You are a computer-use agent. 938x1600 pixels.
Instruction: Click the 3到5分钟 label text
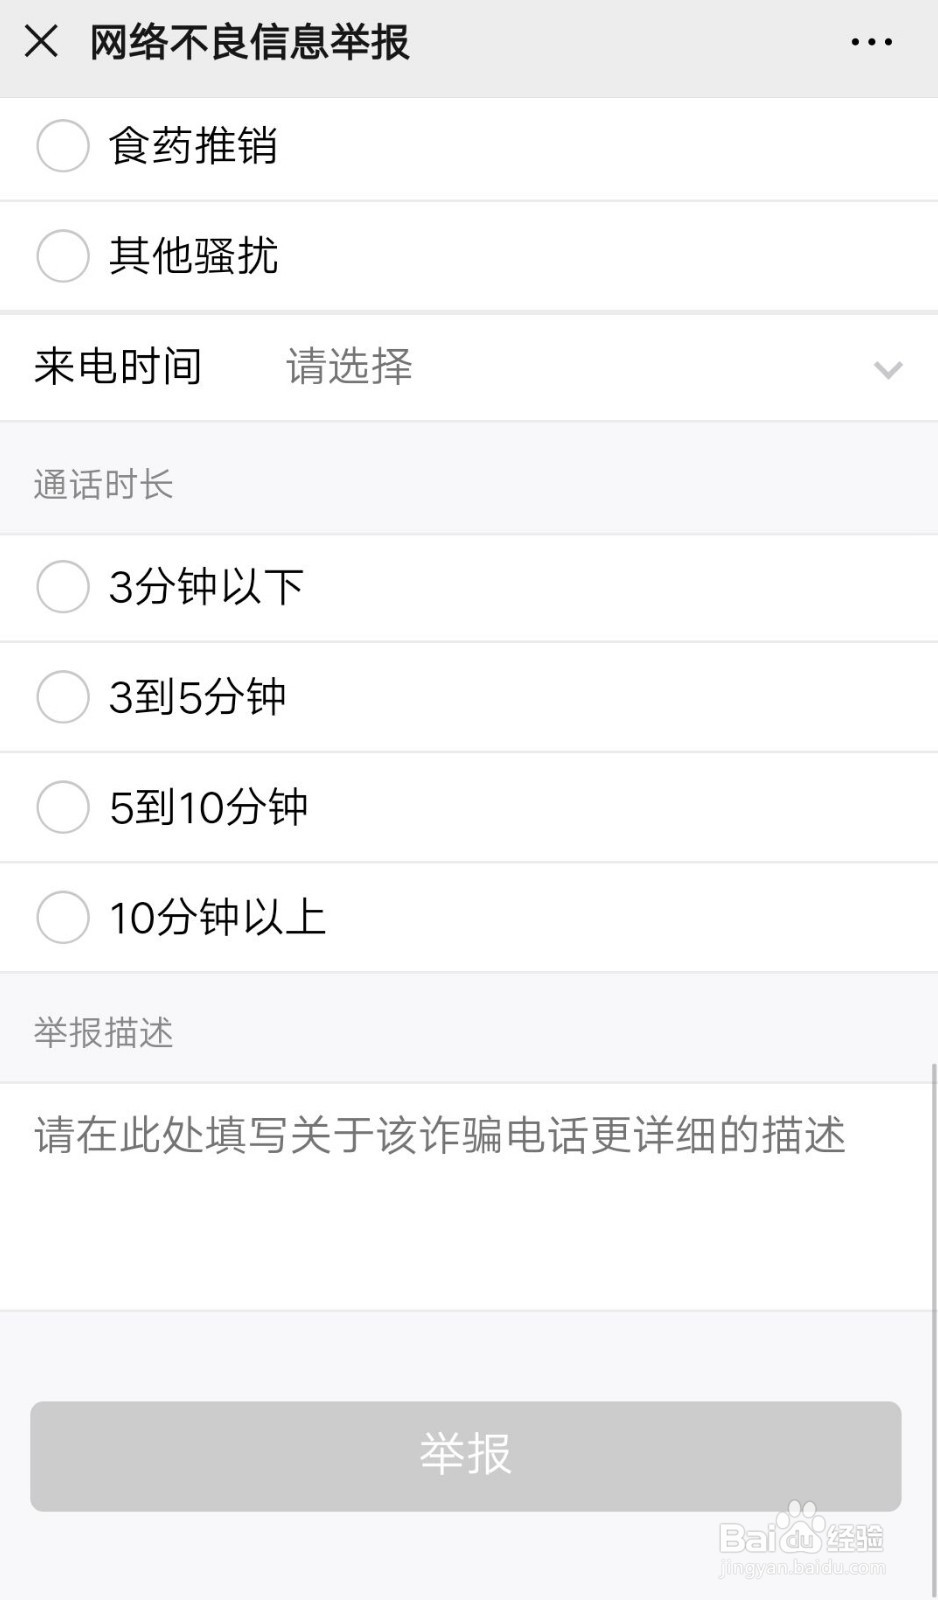pyautogui.click(x=198, y=697)
